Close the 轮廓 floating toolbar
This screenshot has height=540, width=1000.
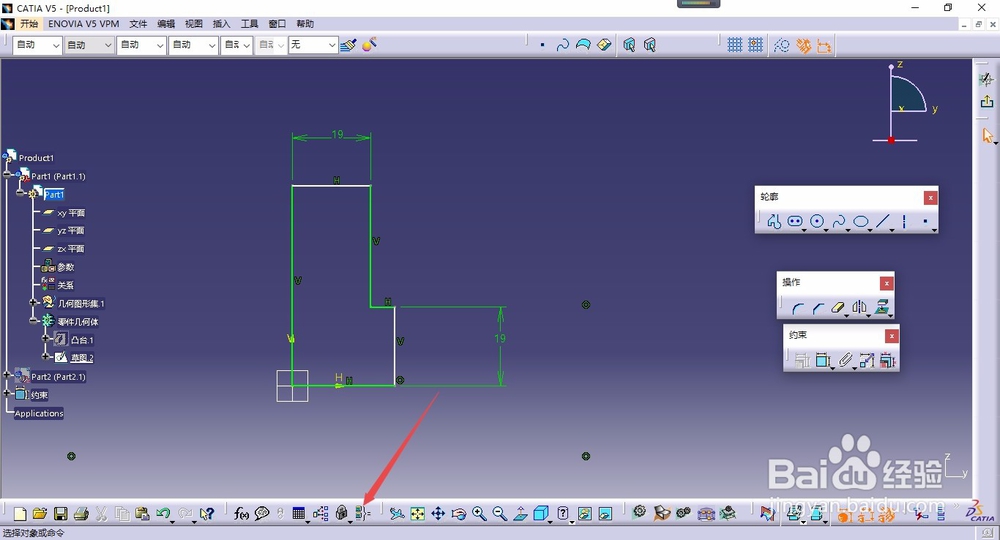point(930,198)
